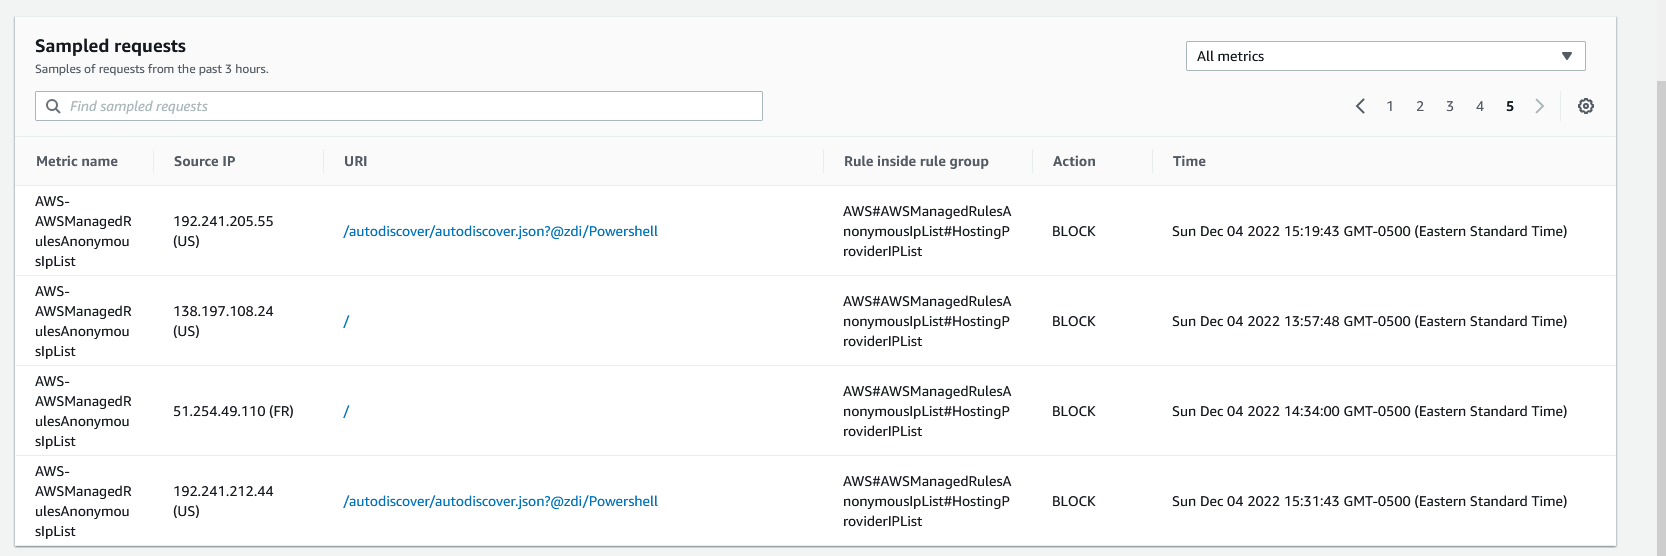This screenshot has width=1666, height=556.
Task: Go to page 1 of results
Action: (1390, 106)
